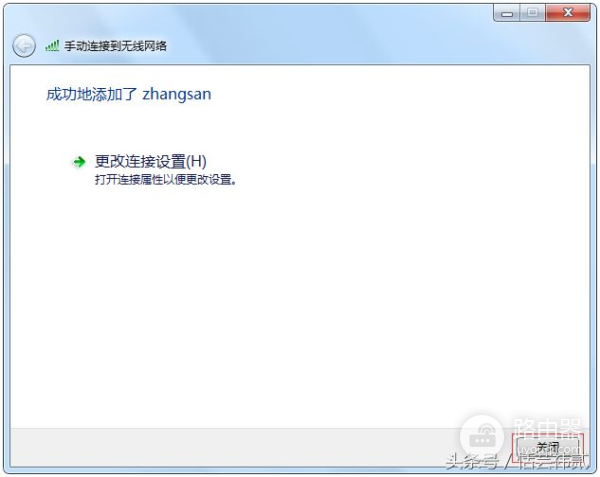The width and height of the screenshot is (600, 477).
Task: Click the luyouqi.com watermark text
Action: pyautogui.click(x=548, y=449)
